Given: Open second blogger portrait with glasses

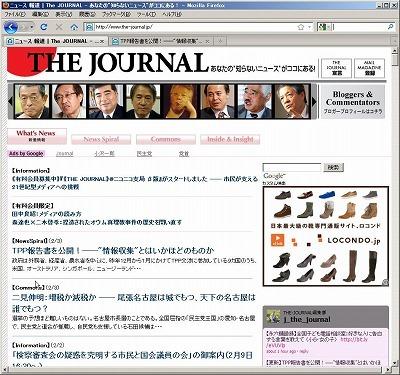Looking at the screenshot, I should pyautogui.click(x=69, y=101).
